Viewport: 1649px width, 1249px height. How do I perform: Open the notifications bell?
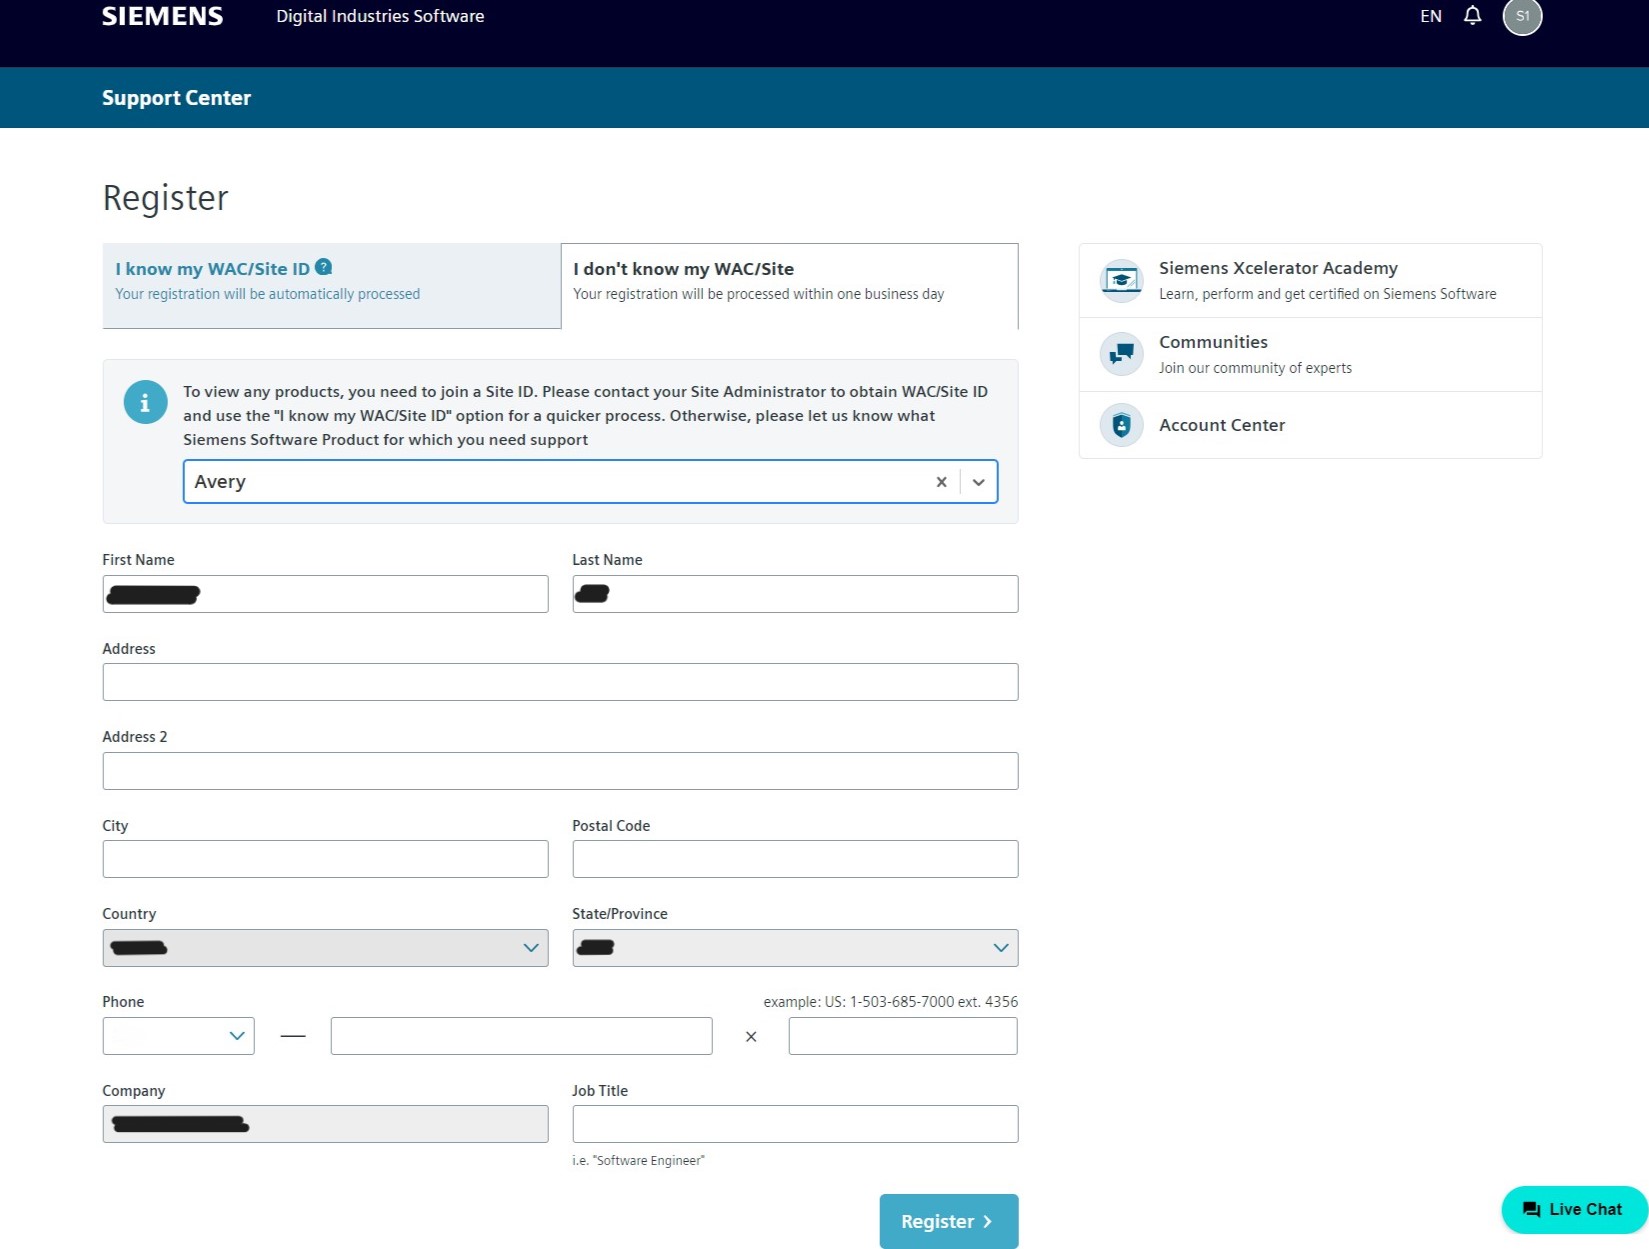(x=1472, y=15)
